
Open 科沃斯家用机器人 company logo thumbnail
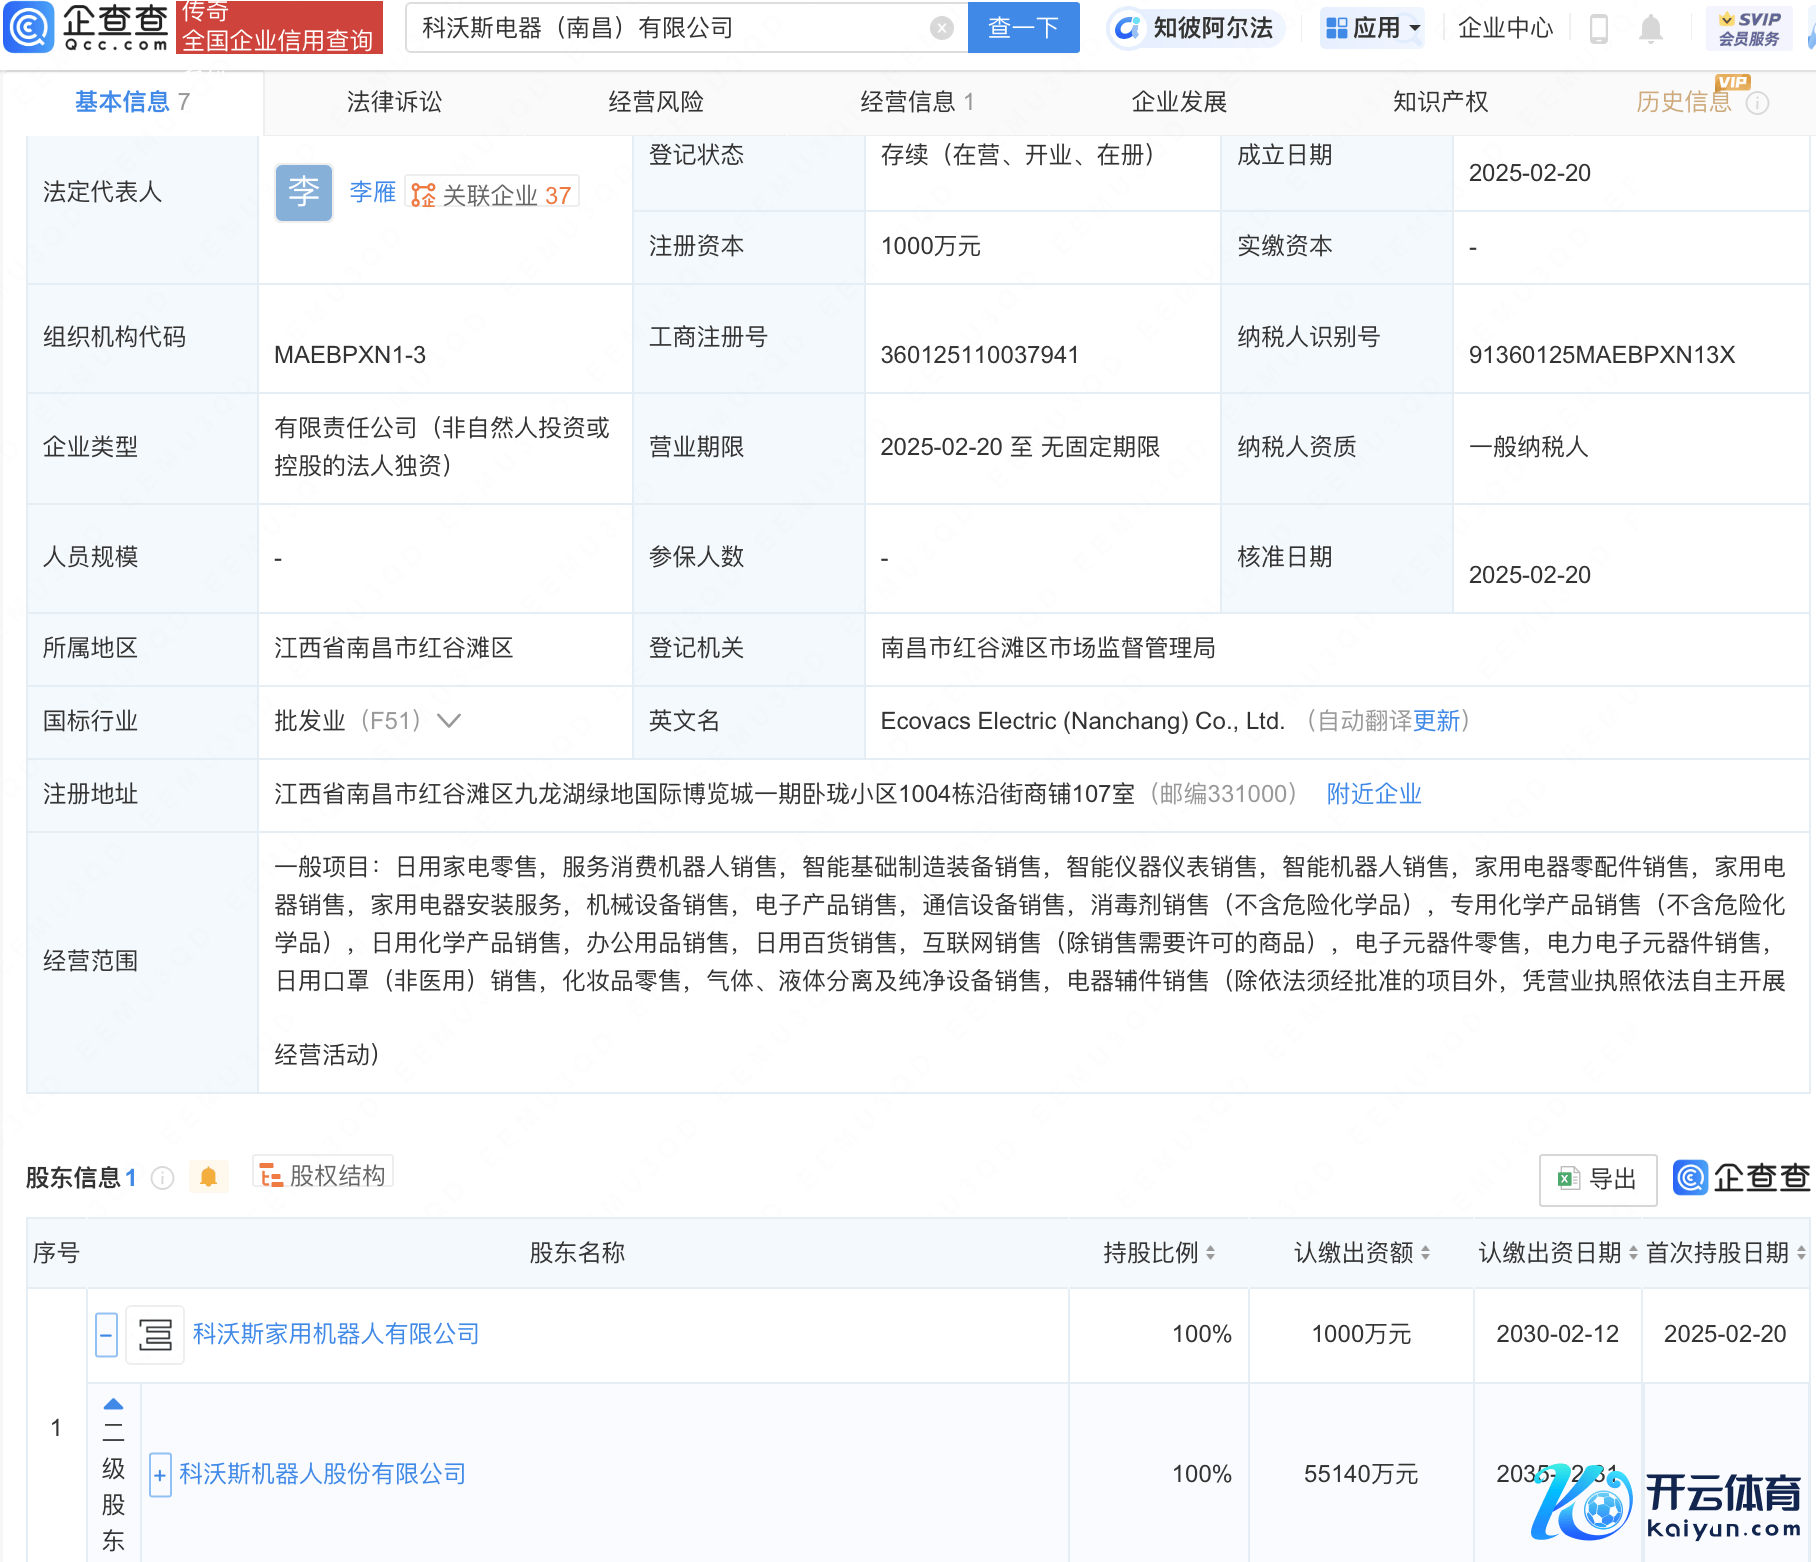tap(155, 1334)
